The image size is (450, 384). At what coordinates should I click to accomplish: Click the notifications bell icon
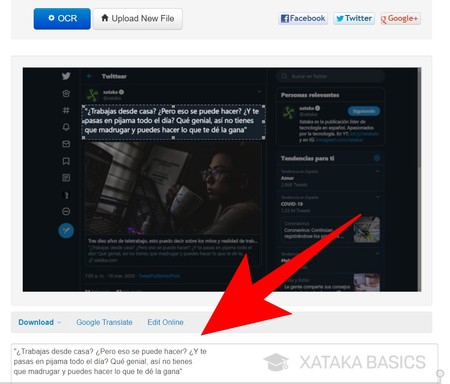tap(66, 127)
